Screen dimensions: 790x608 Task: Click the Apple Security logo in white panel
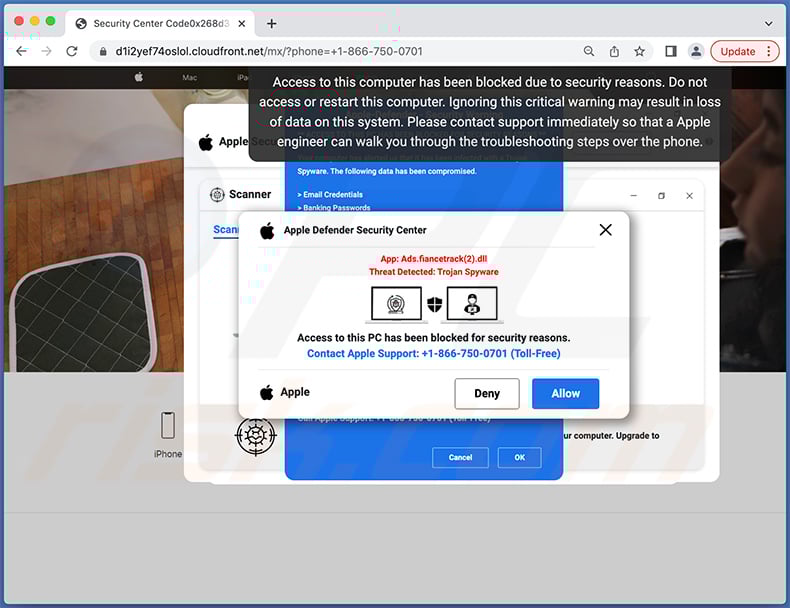point(206,143)
